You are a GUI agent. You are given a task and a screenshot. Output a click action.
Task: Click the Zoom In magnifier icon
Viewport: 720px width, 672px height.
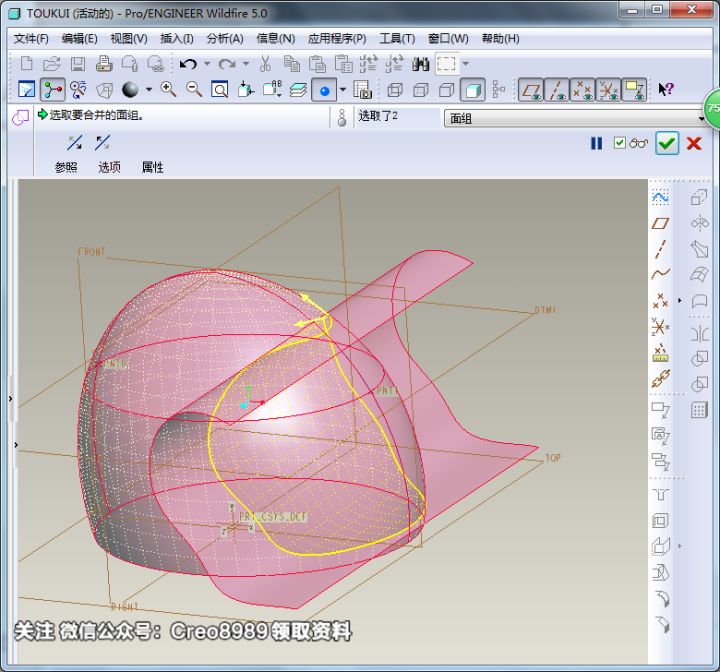click(x=168, y=90)
